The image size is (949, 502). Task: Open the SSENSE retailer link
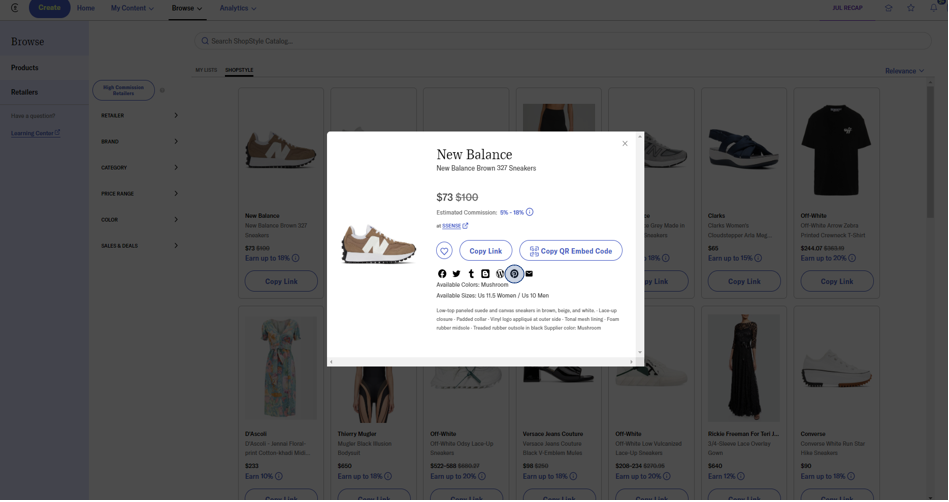pos(454,226)
